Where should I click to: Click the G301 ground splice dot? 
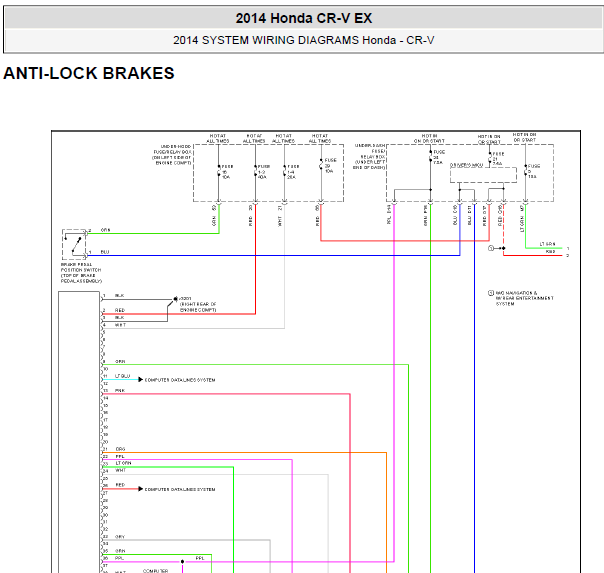tap(175, 299)
